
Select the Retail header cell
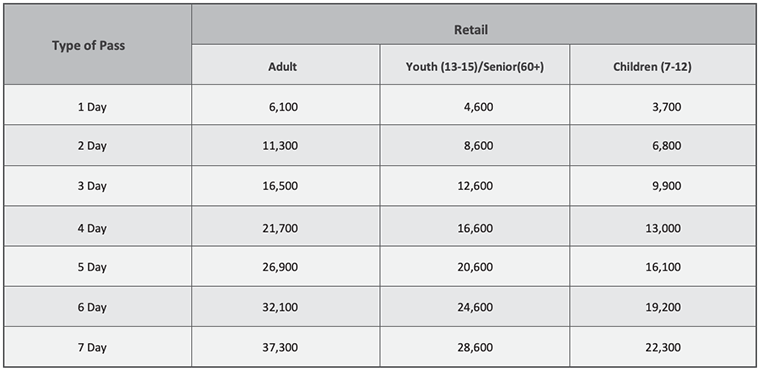click(473, 24)
